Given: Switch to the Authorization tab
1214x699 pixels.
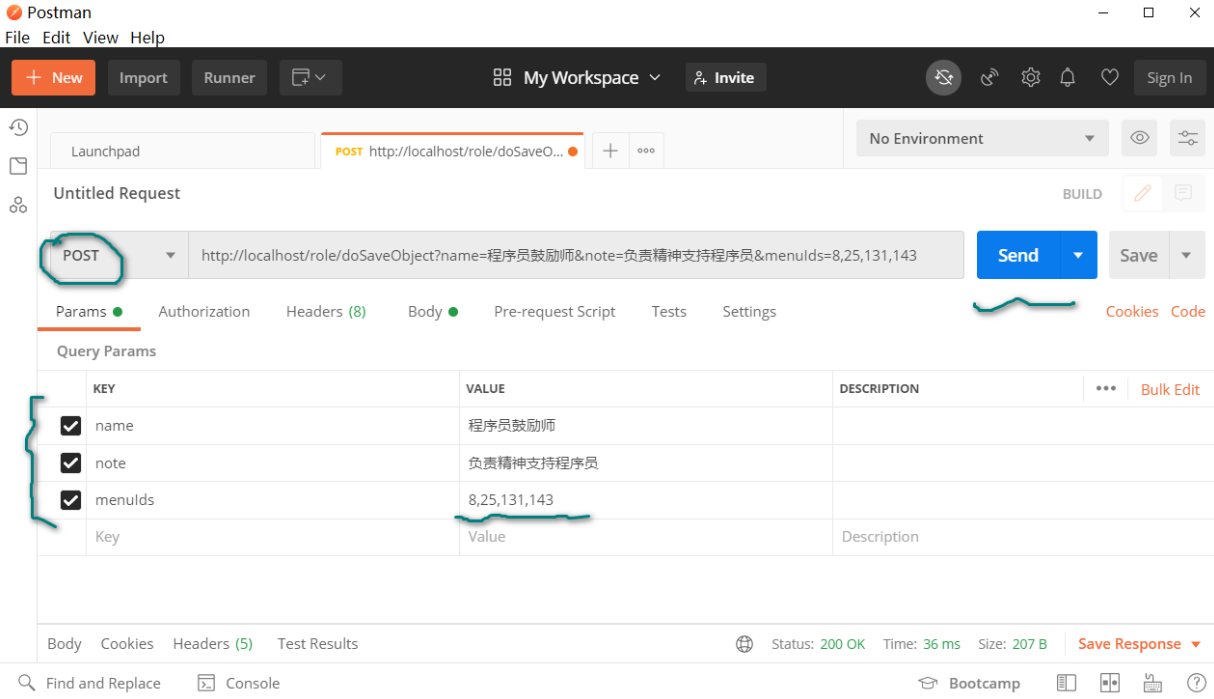Looking at the screenshot, I should click(x=204, y=311).
